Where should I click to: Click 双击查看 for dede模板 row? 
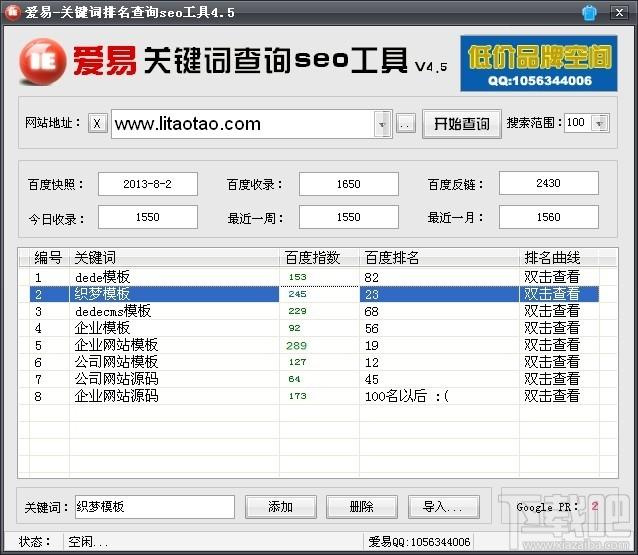[552, 277]
